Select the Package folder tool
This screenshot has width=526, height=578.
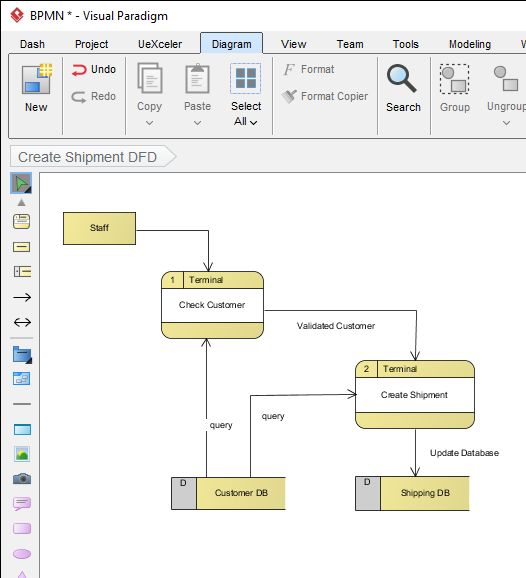[x=22, y=354]
